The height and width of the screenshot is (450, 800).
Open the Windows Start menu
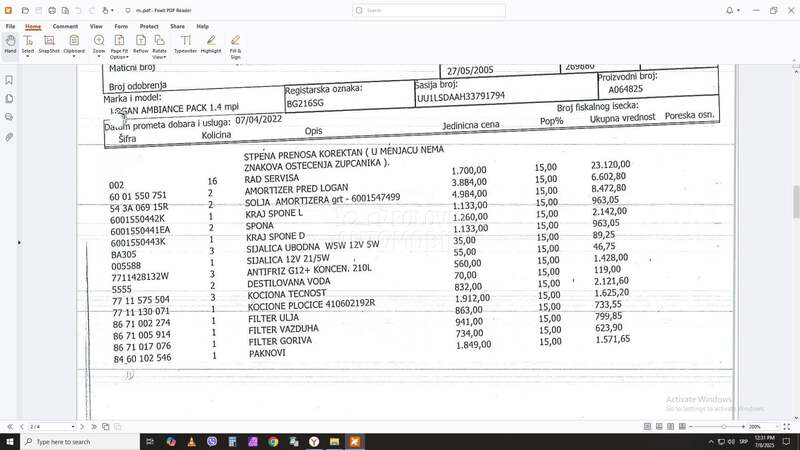coord(10,442)
